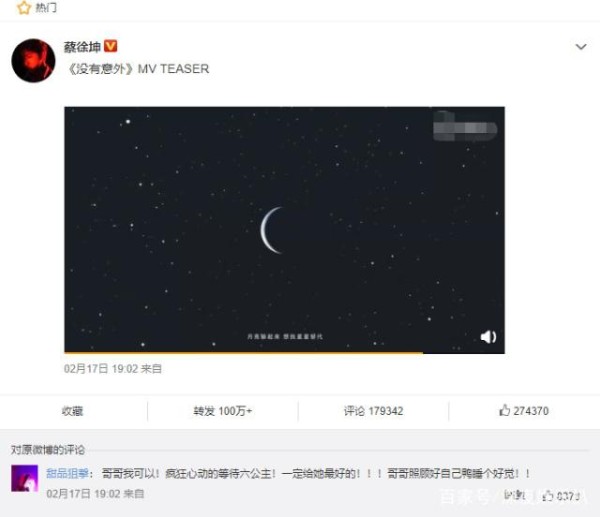Like the post with thumbs-up 274370
600x517 pixels.
(x=523, y=411)
